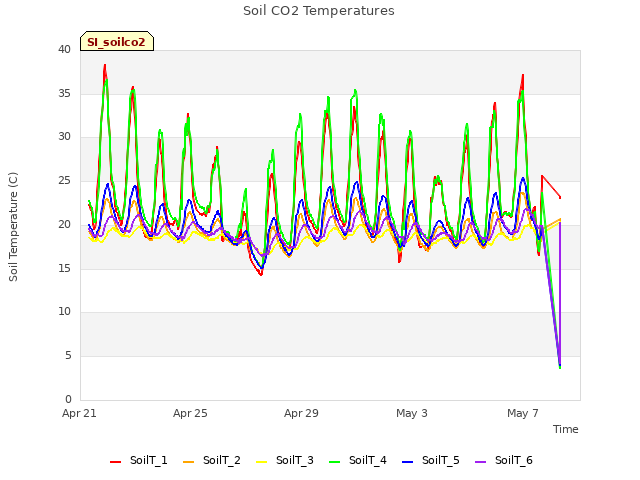Viewport: 640px width, 480px height.
Task: Toggle SoilT_6 series in legend
Action: [x=504, y=460]
